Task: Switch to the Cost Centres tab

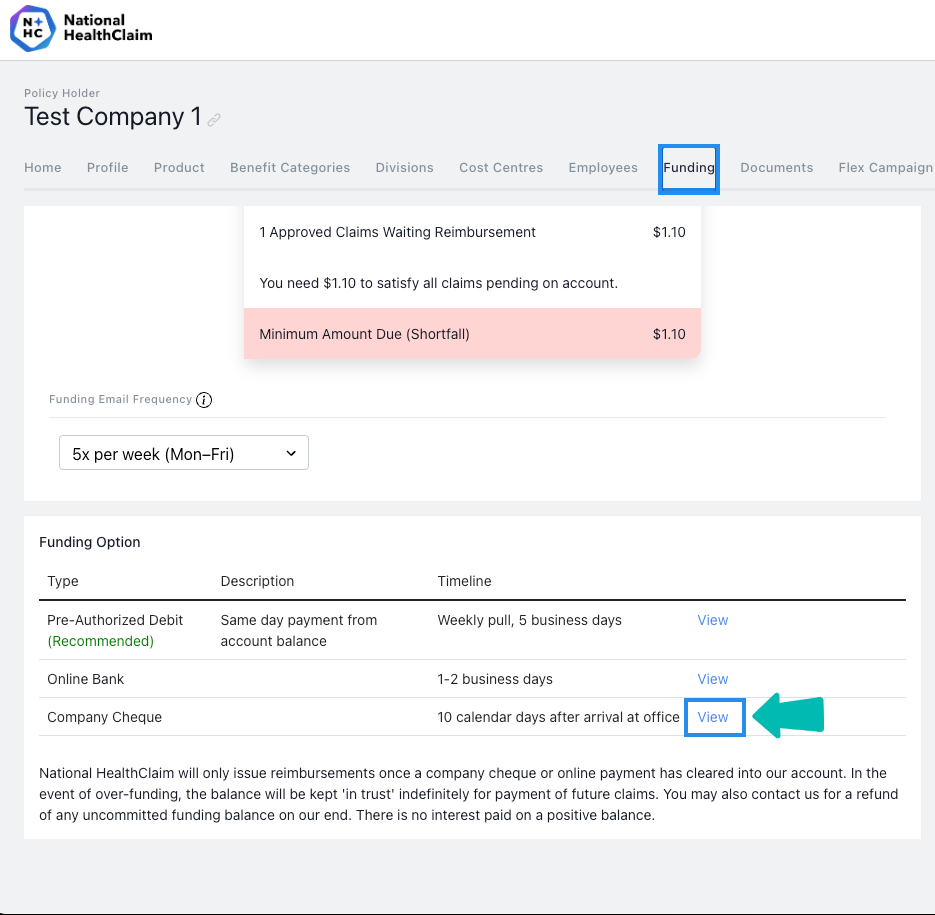Action: coord(501,168)
